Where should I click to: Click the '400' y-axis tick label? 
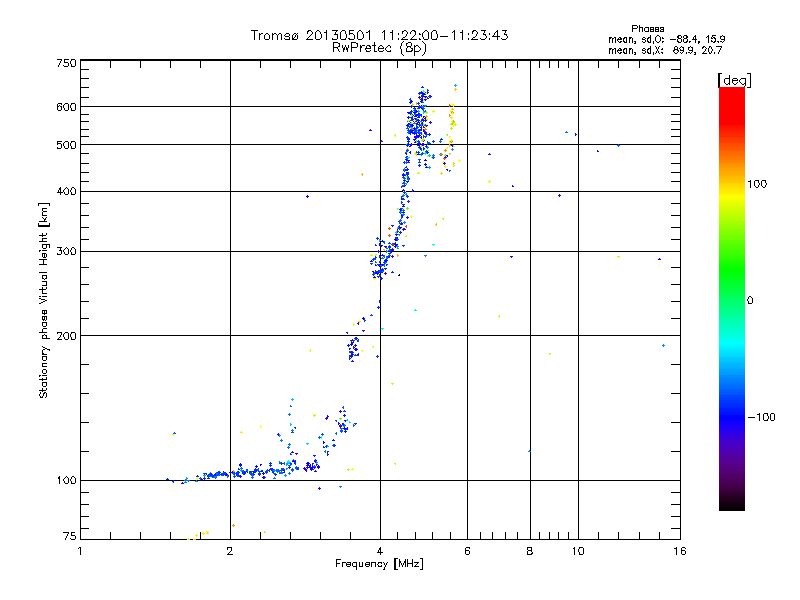tap(66, 192)
